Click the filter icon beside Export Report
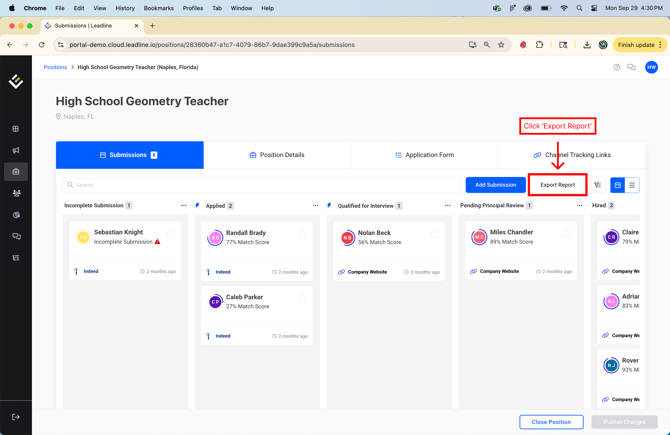670x435 pixels. tap(597, 185)
